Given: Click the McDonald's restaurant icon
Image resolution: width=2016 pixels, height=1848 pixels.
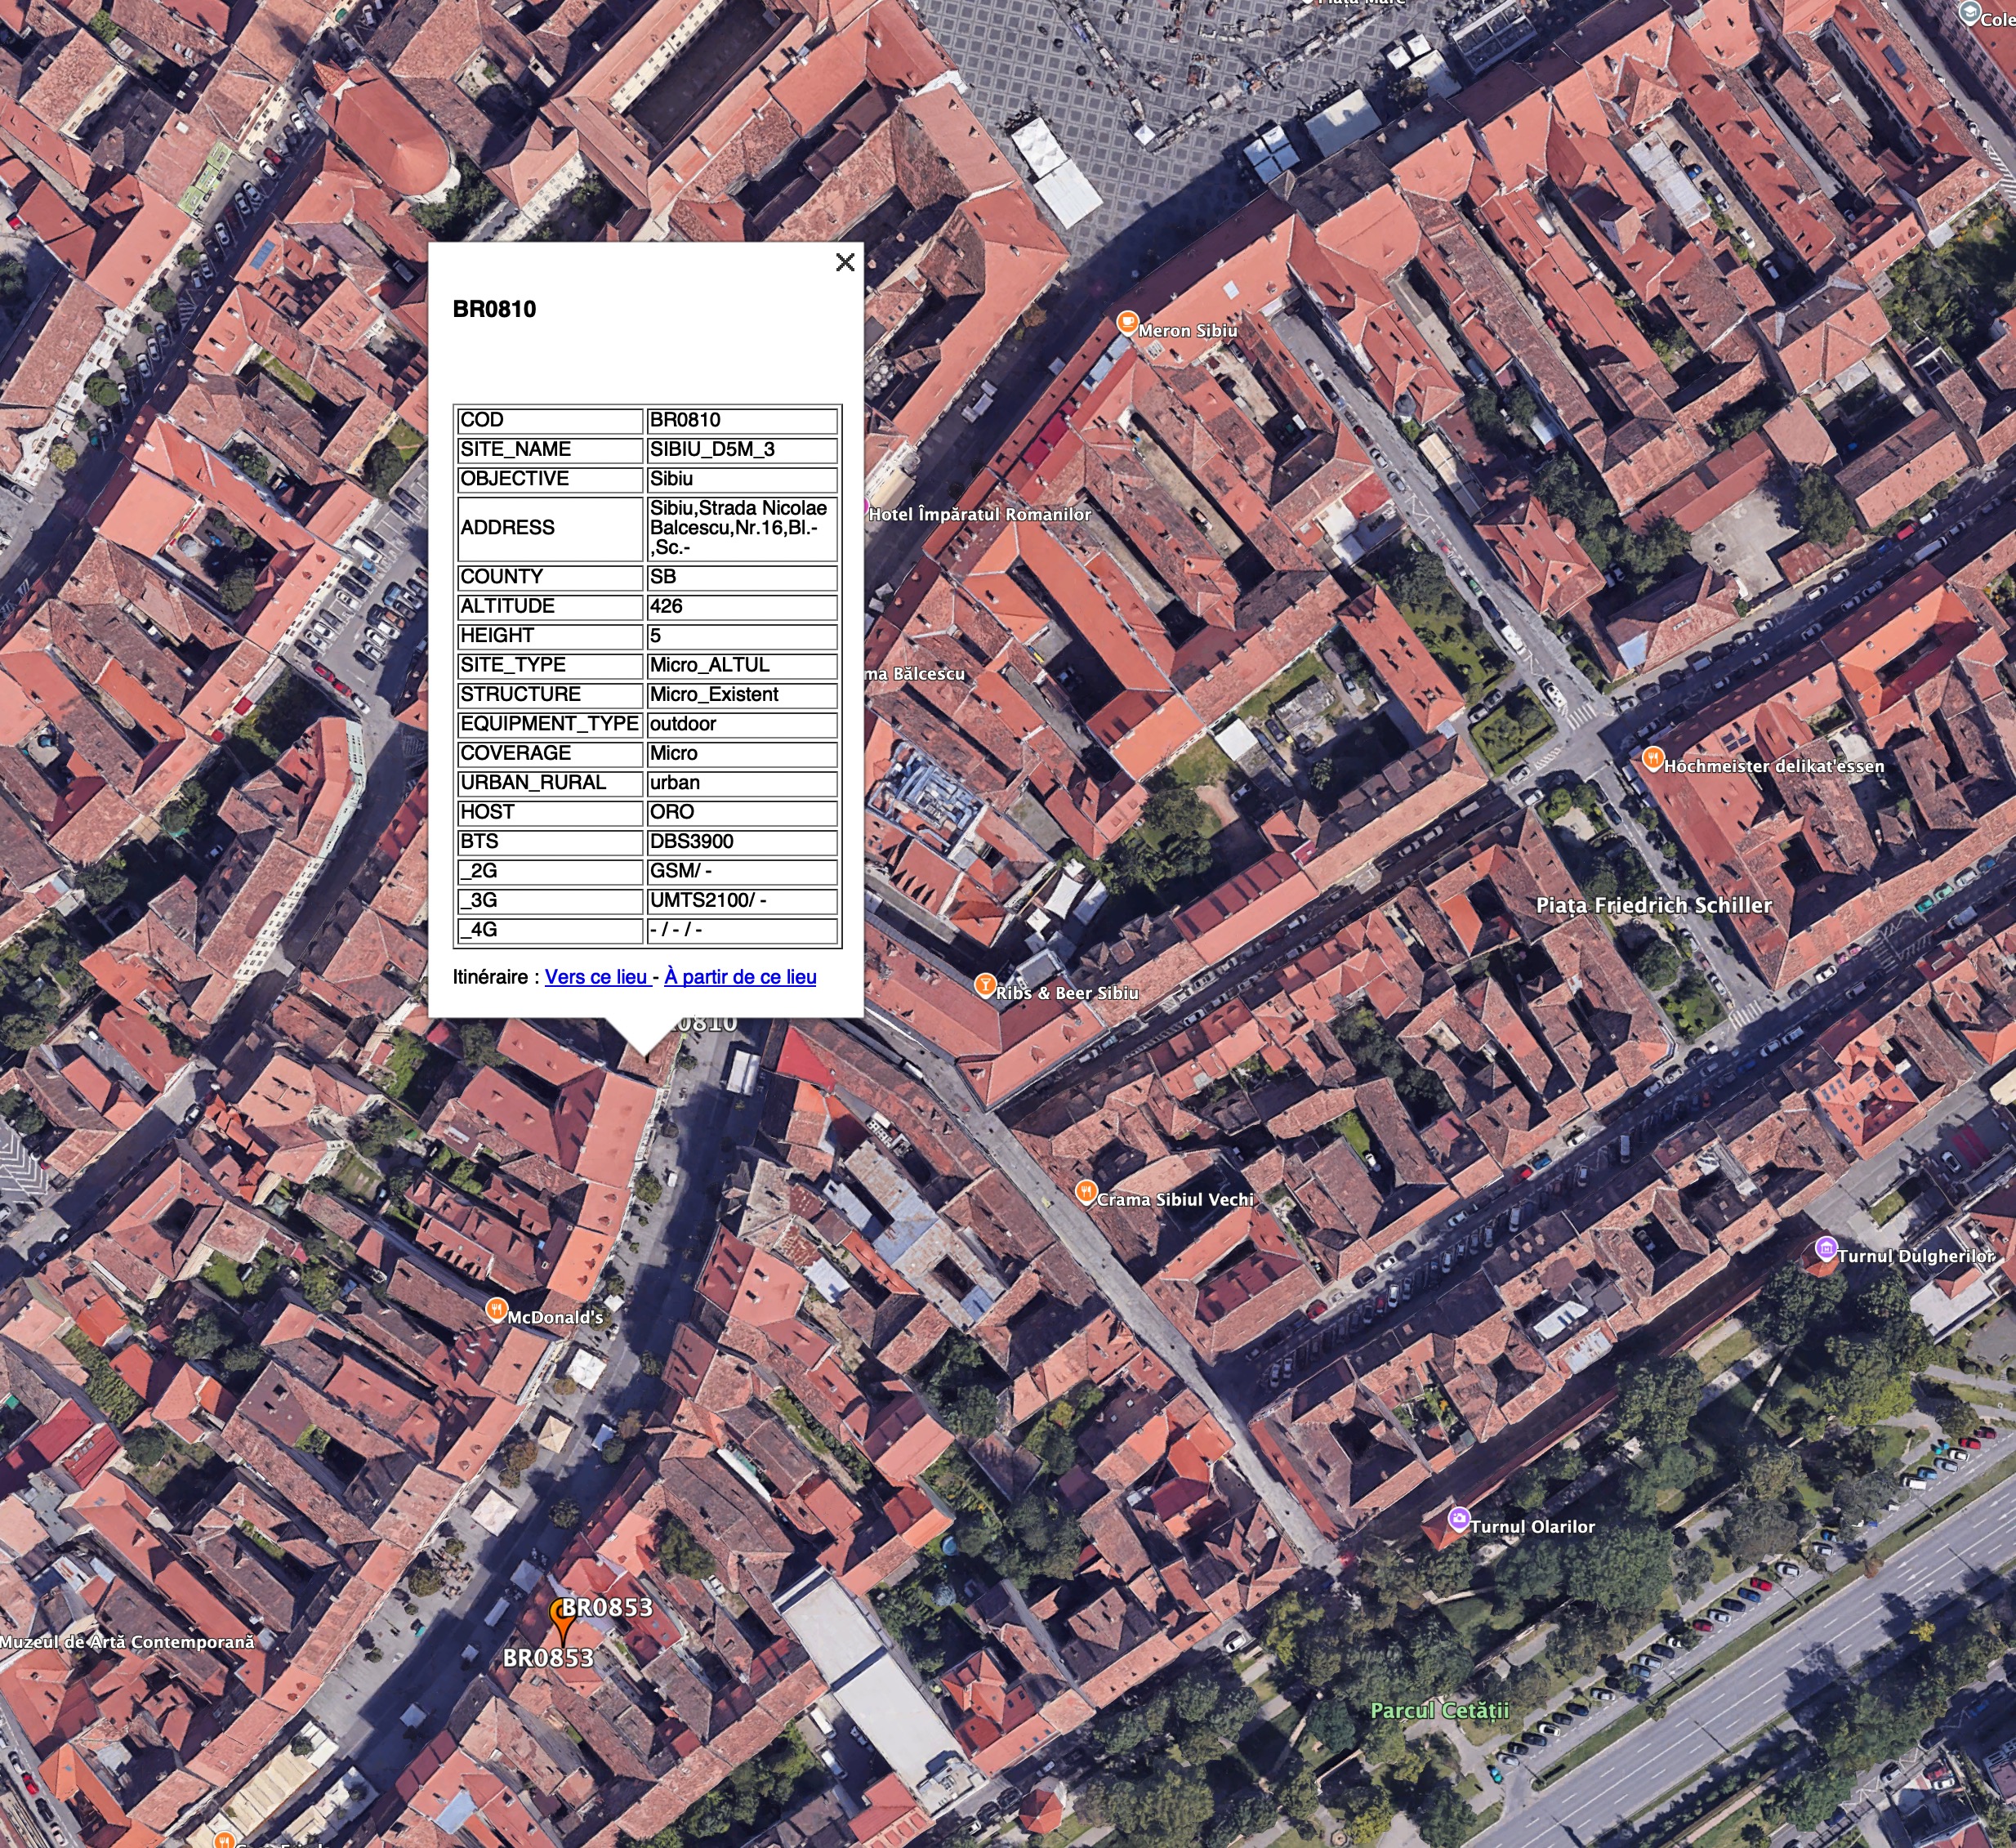Looking at the screenshot, I should click(x=495, y=1309).
